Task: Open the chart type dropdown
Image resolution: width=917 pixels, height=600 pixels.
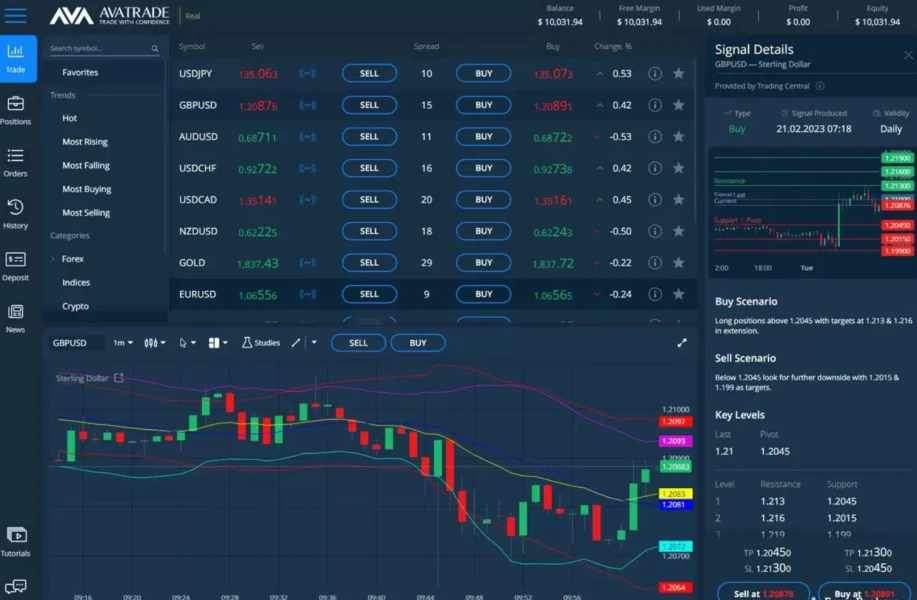Action: point(154,343)
